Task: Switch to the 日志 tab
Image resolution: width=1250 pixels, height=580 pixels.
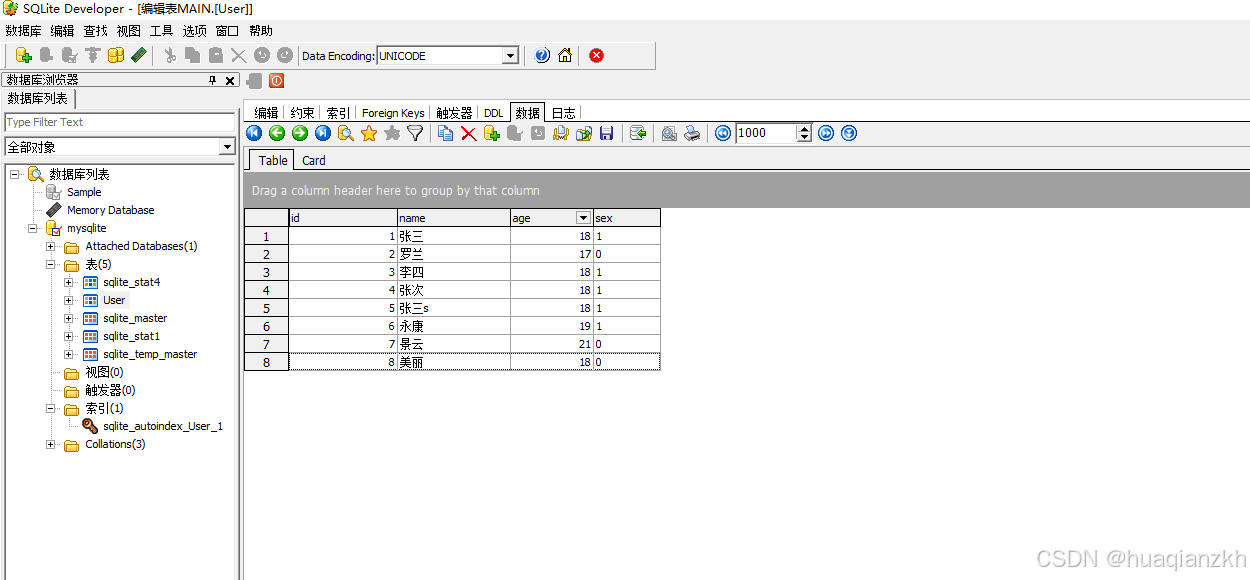Action: pos(564,113)
